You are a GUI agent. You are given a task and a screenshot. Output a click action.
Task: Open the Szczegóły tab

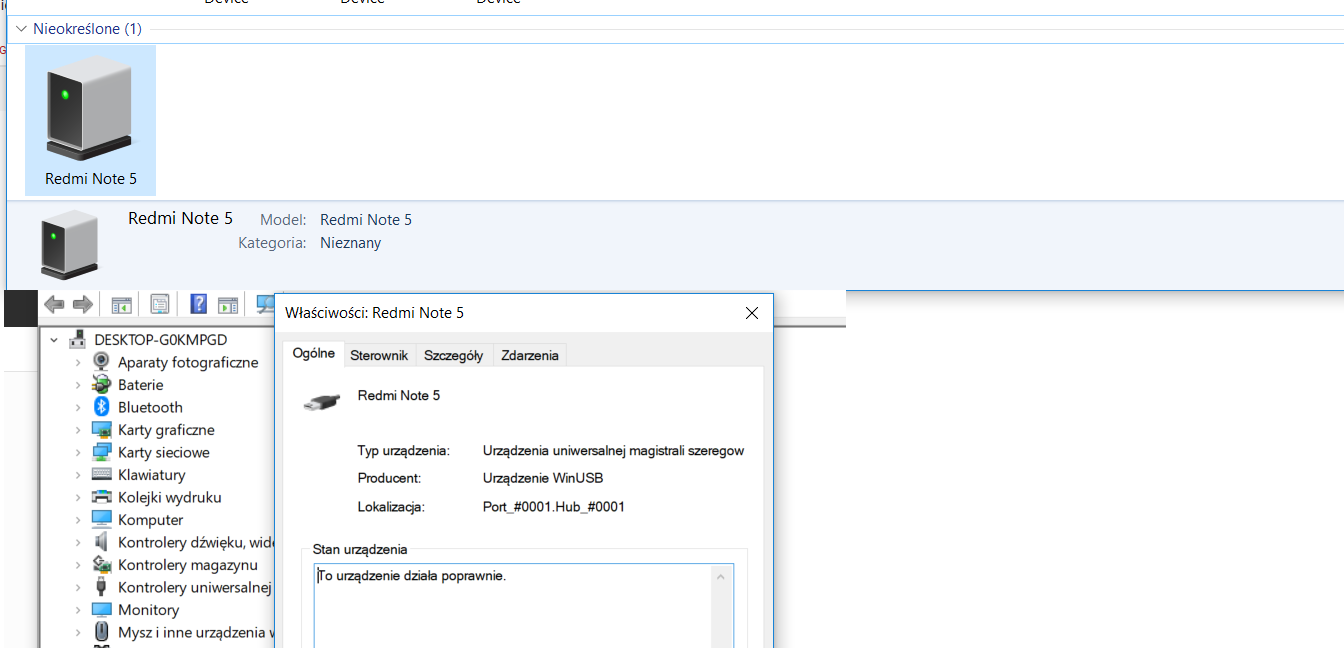453,355
